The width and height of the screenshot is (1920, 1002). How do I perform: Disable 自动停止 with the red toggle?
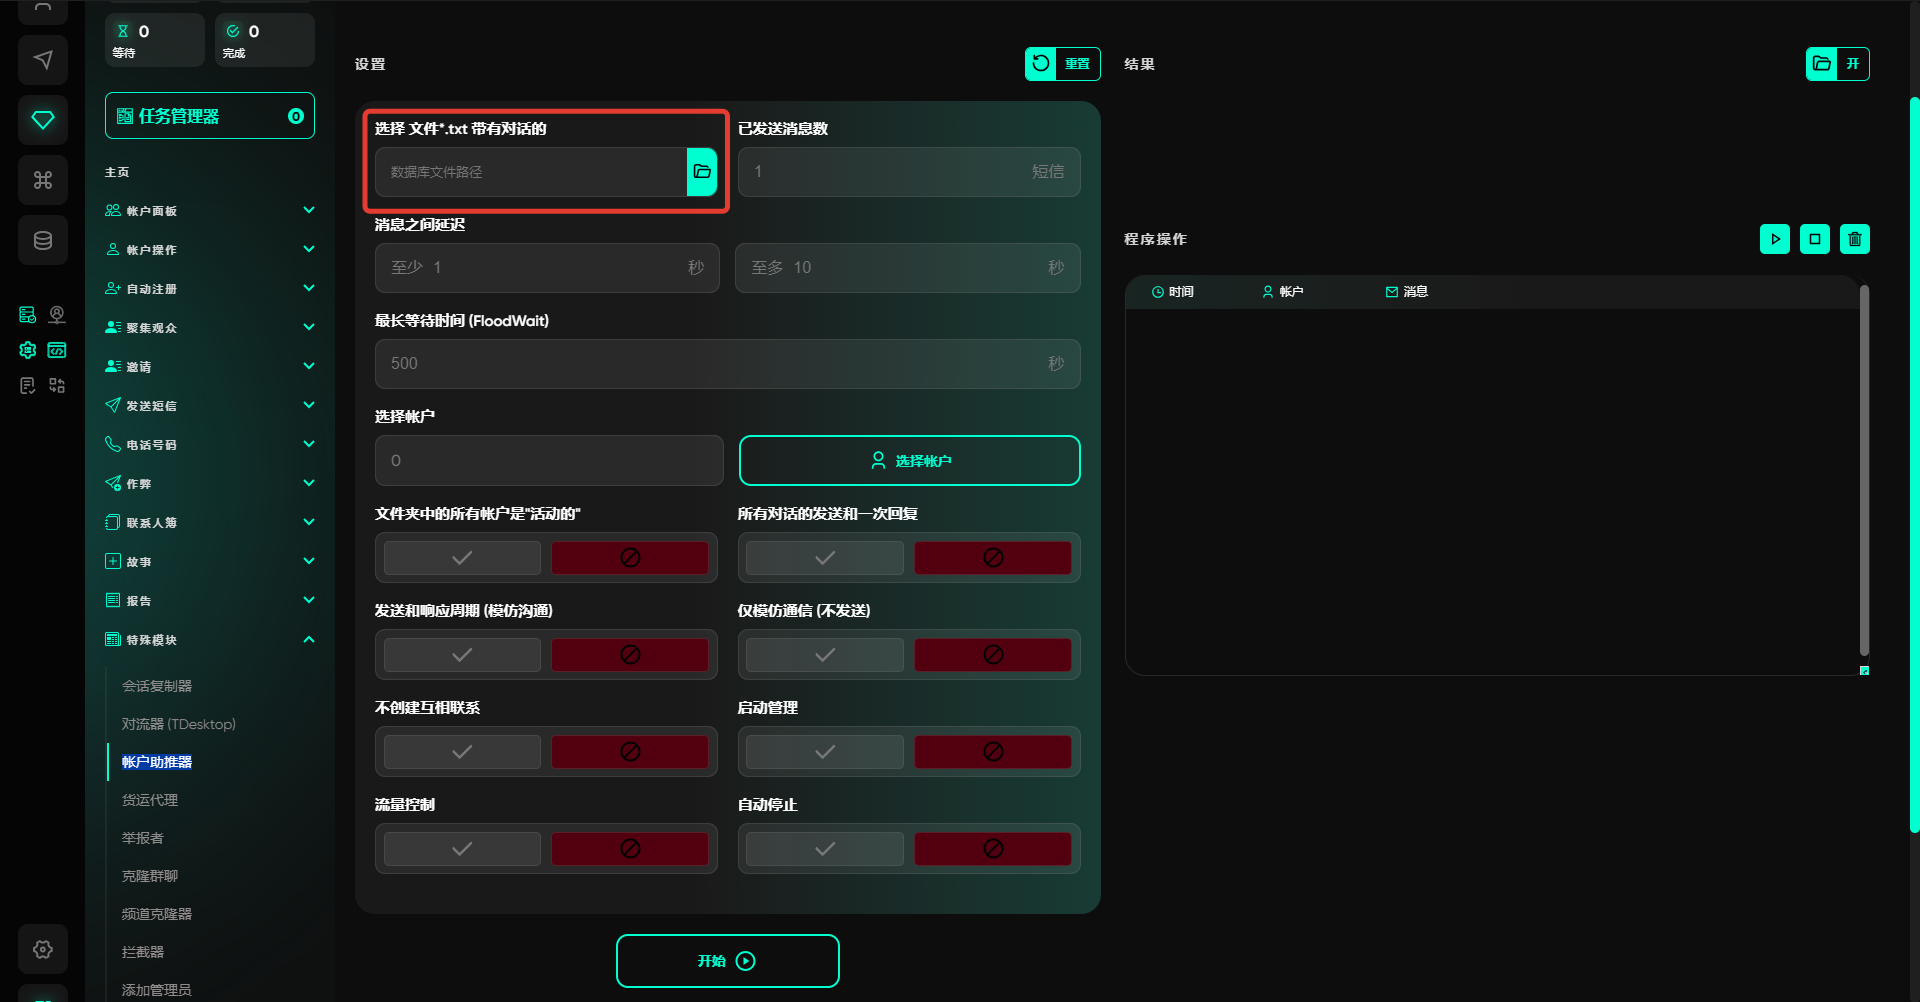(992, 849)
